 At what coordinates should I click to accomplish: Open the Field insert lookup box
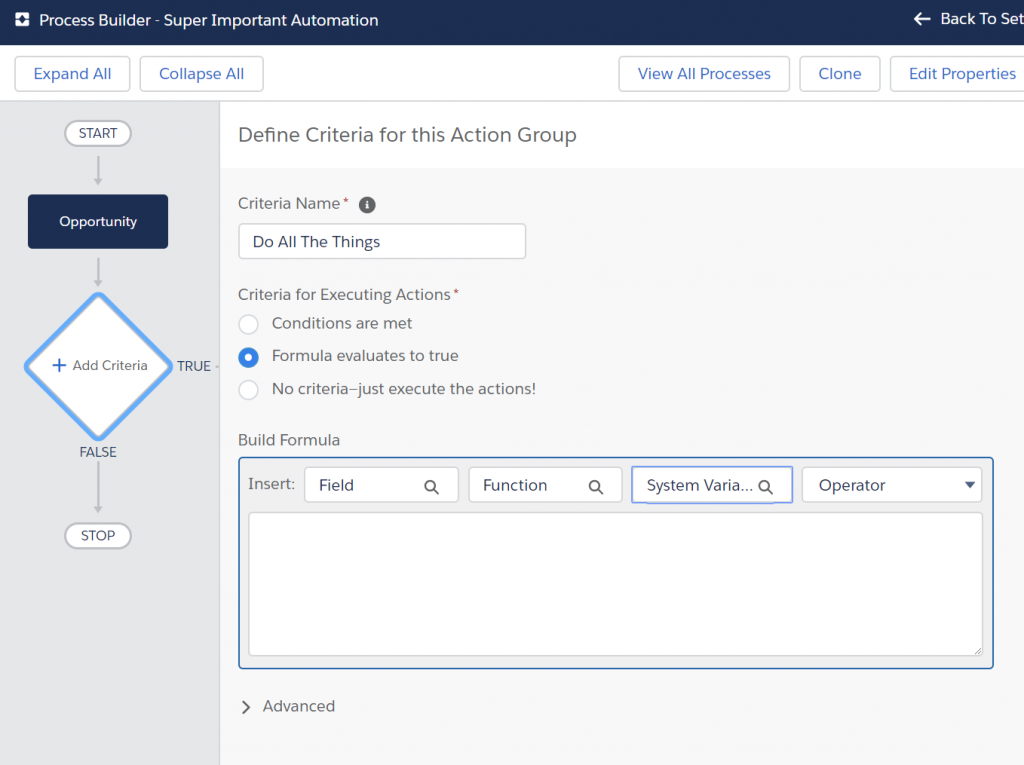[x=381, y=485]
